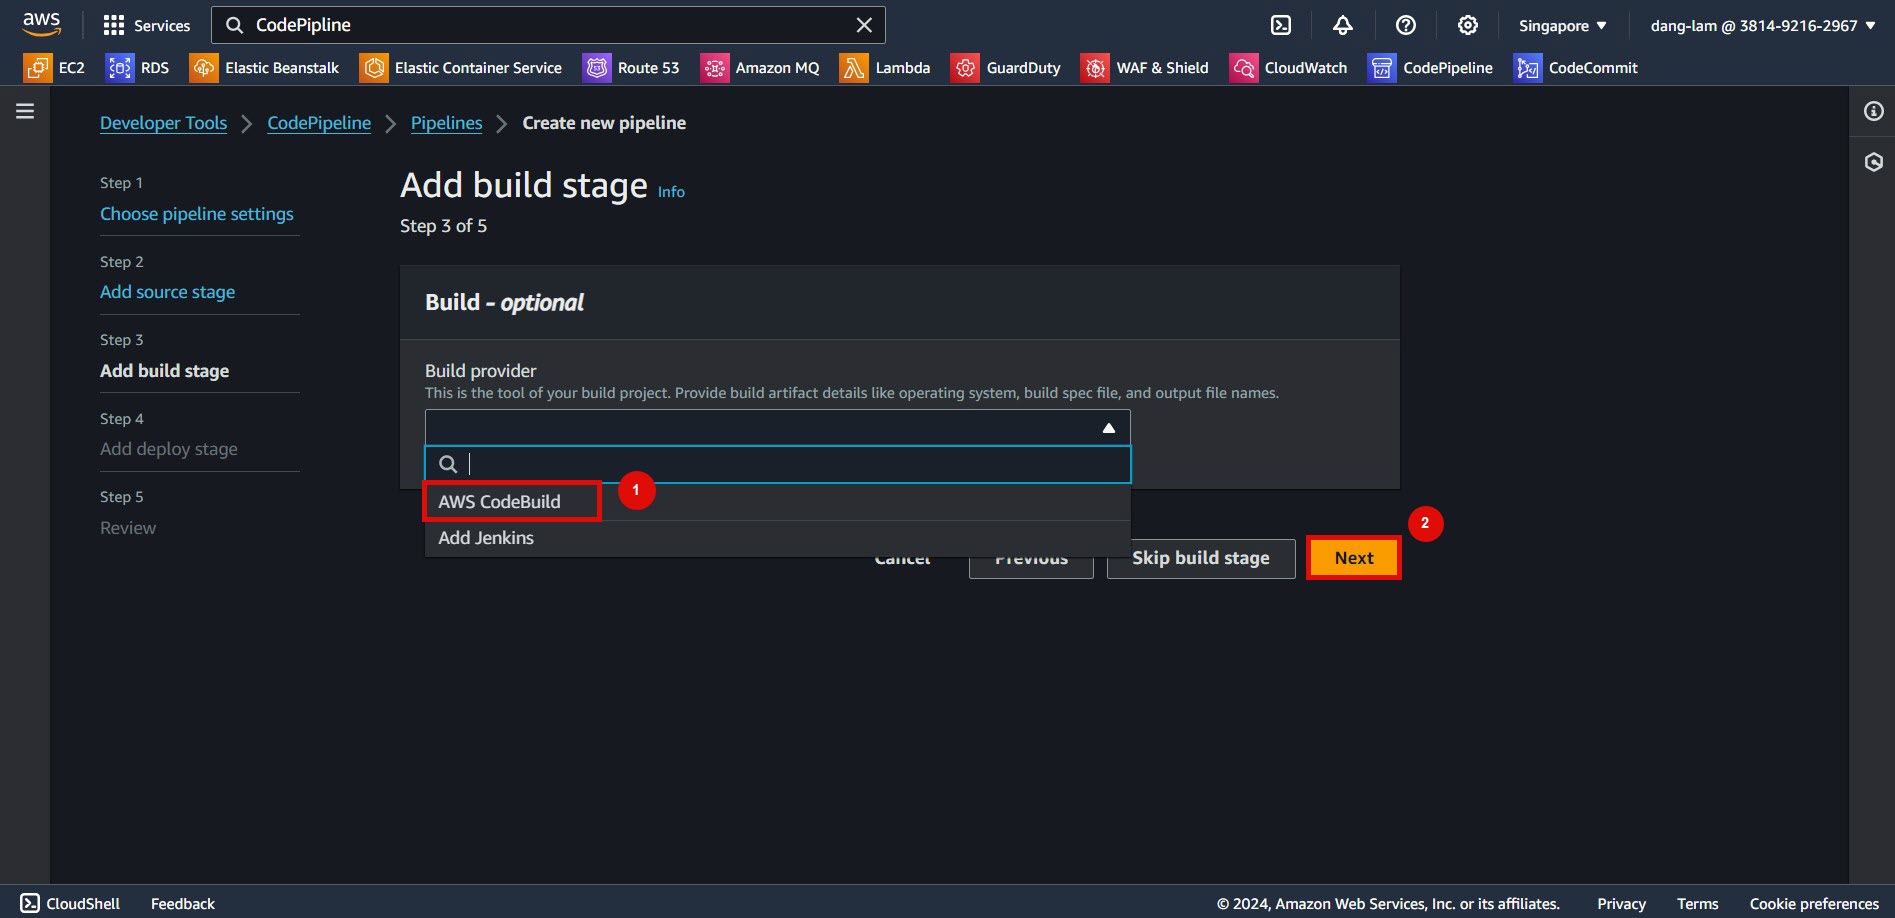
Task: Open Feedback in the footer
Action: [x=183, y=903]
